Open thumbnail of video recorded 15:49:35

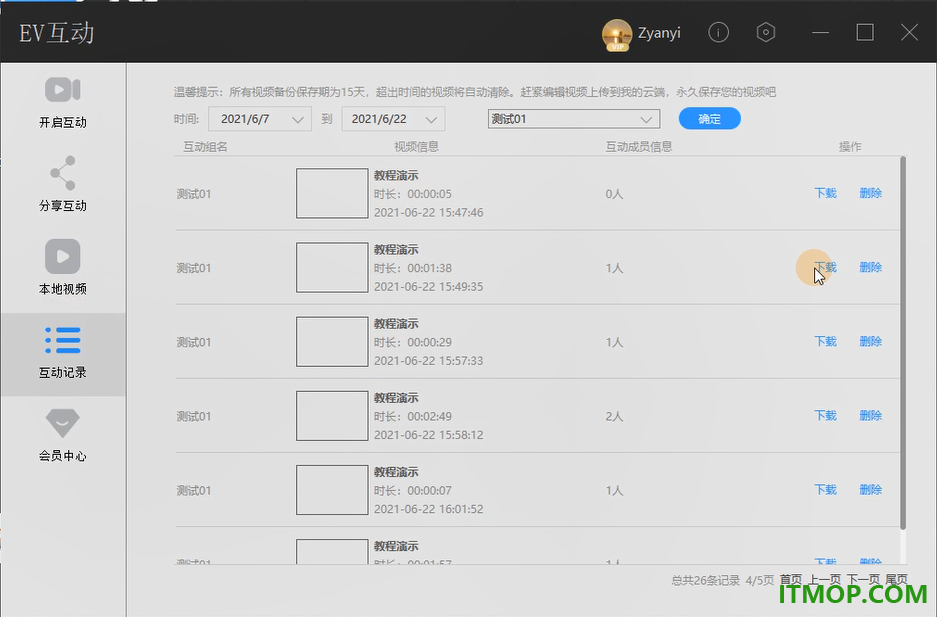(332, 267)
